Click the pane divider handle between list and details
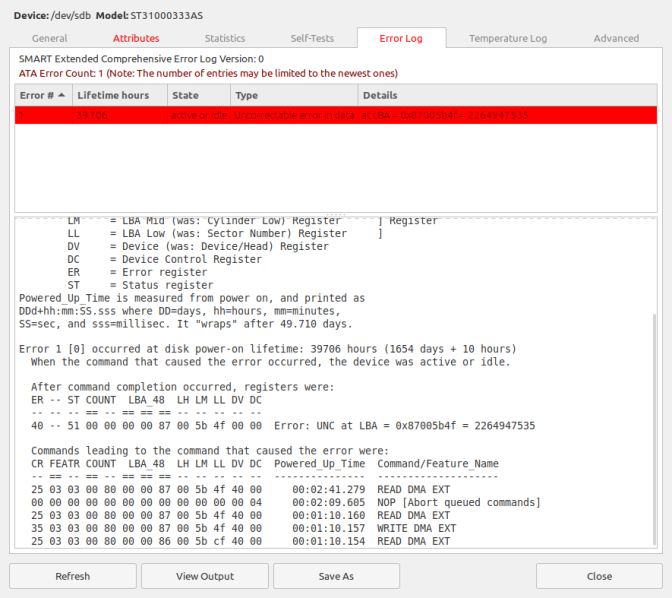This screenshot has width=672, height=598. [x=336, y=214]
